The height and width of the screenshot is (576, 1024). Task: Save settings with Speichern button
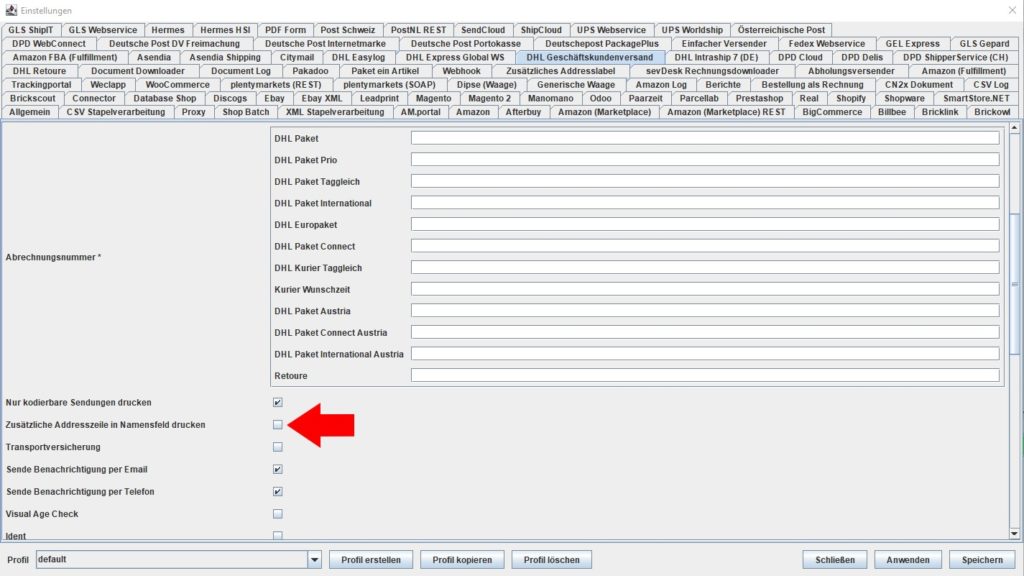pyautogui.click(x=982, y=560)
